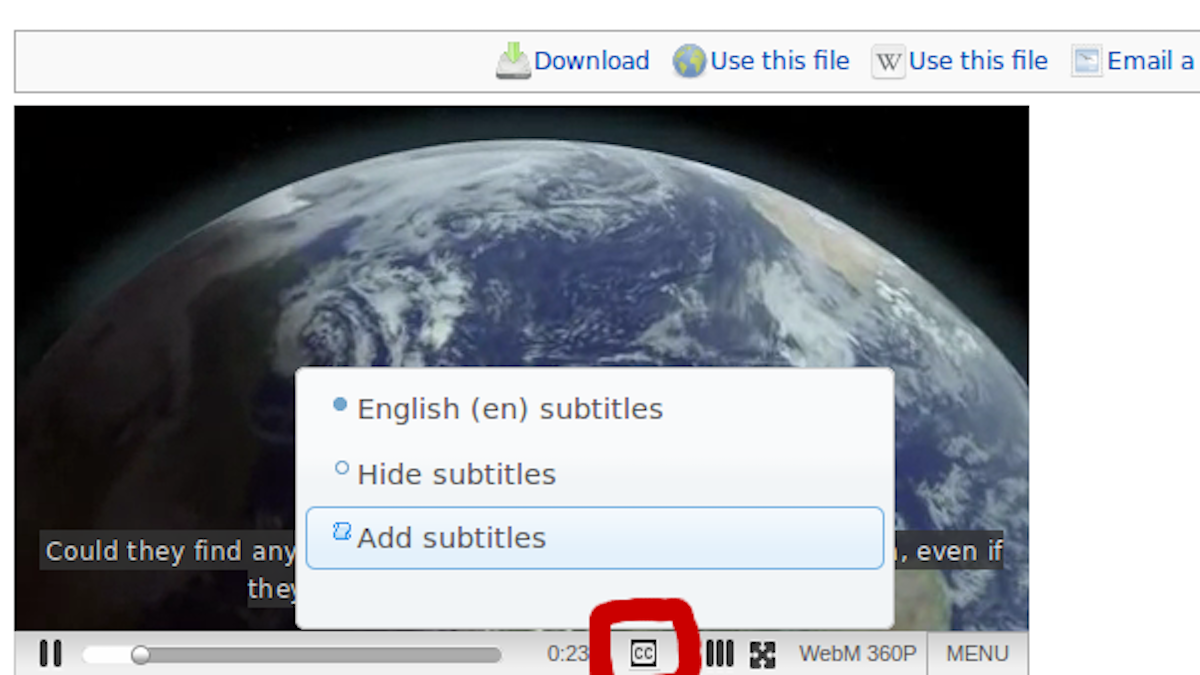
Task: Pause the video playback
Action: click(x=51, y=654)
